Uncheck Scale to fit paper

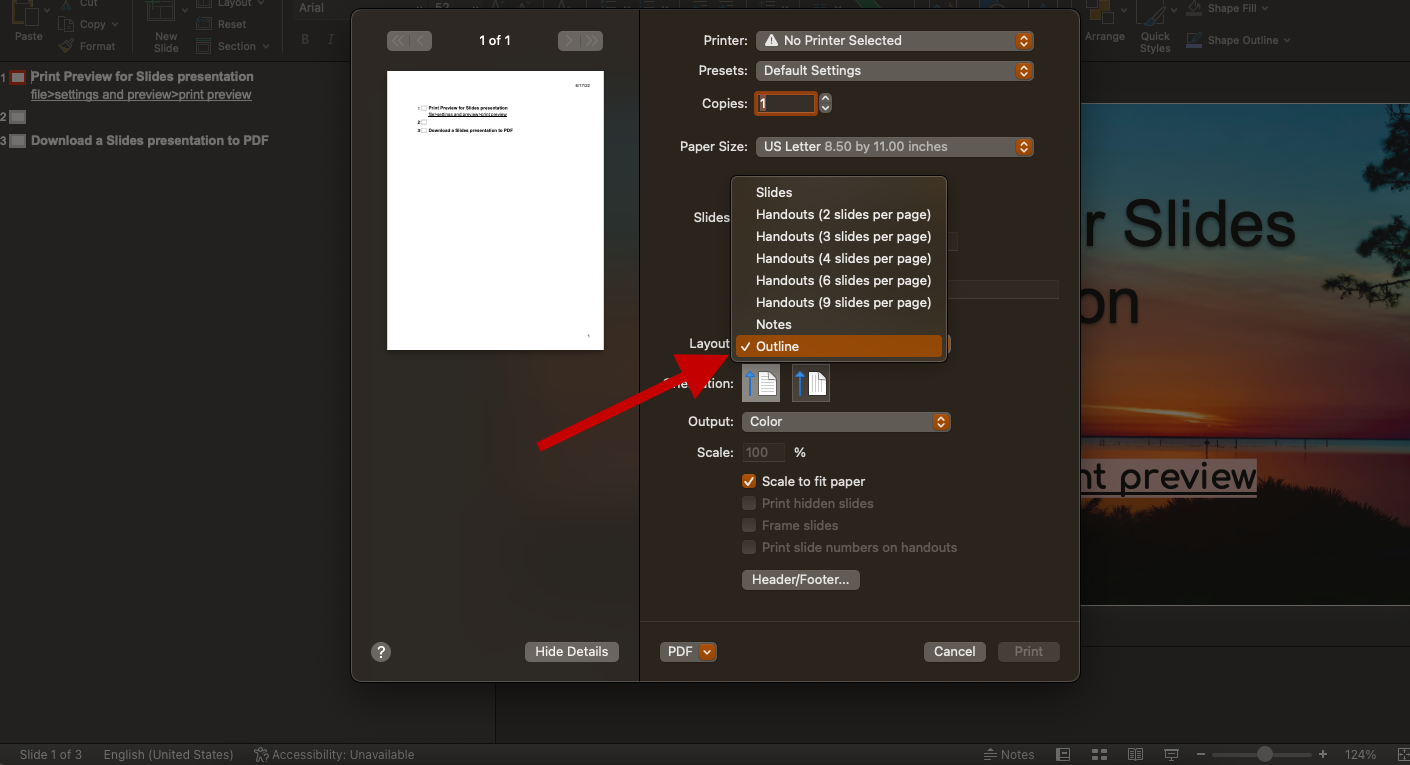point(749,481)
